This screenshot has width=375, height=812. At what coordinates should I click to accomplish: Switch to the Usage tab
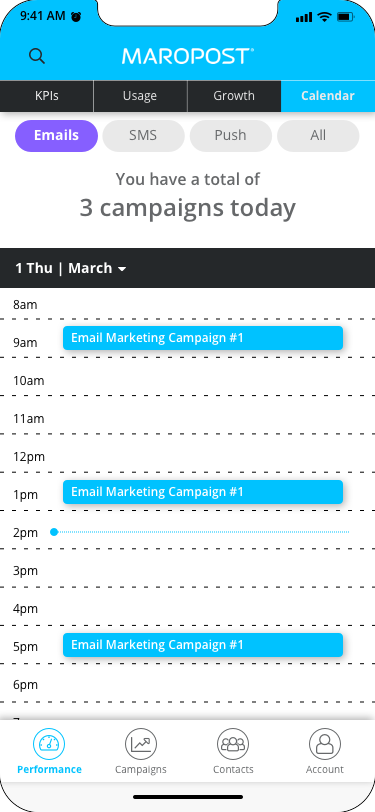[x=140, y=96]
